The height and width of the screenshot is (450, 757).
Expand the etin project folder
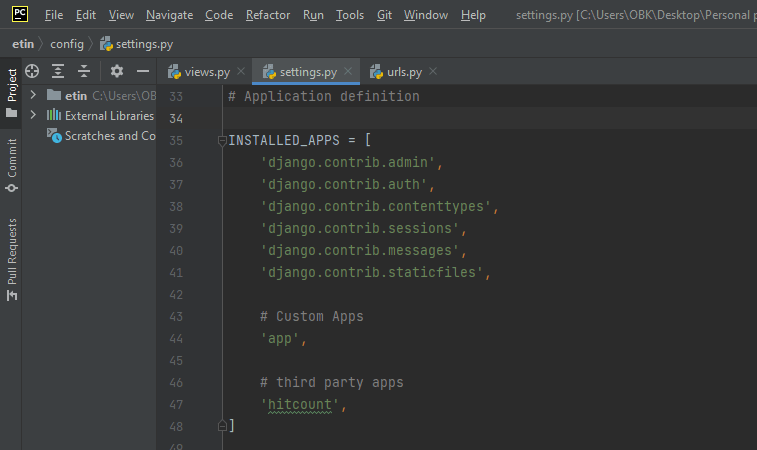[33, 95]
